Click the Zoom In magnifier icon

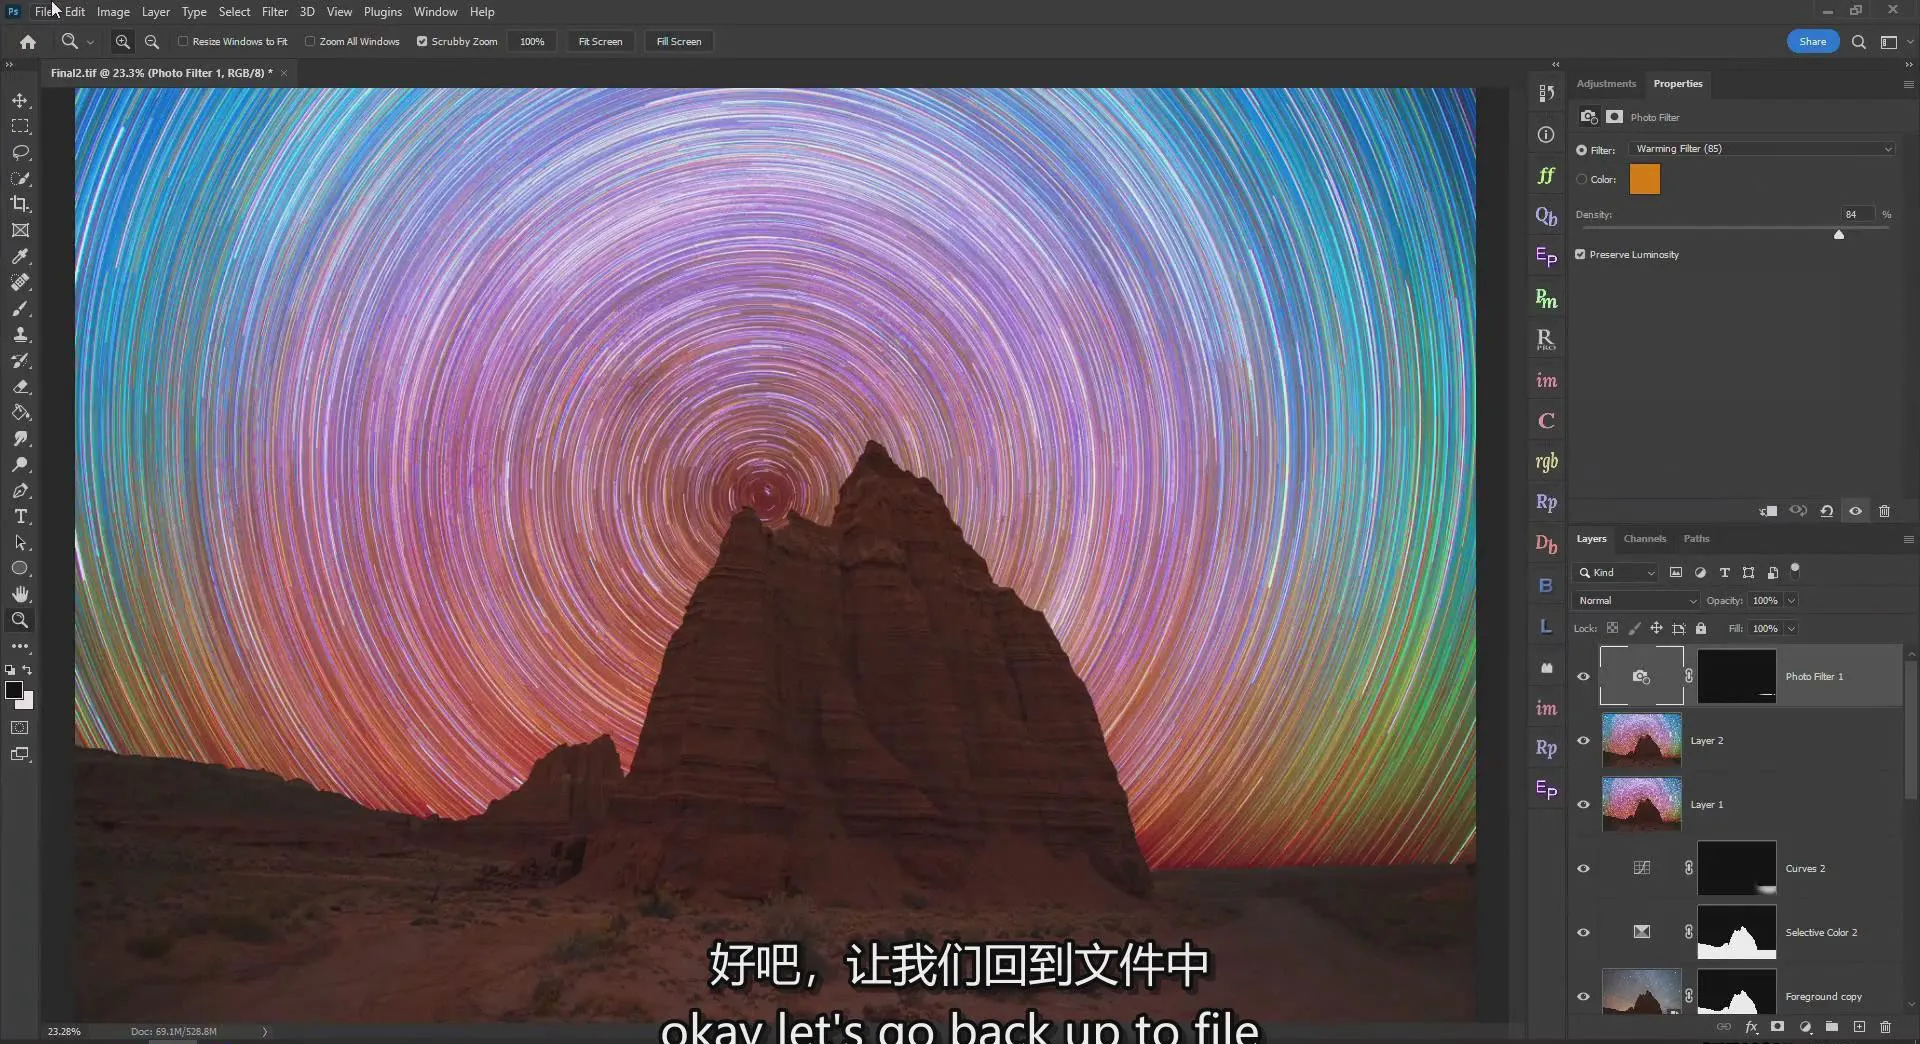(x=122, y=42)
